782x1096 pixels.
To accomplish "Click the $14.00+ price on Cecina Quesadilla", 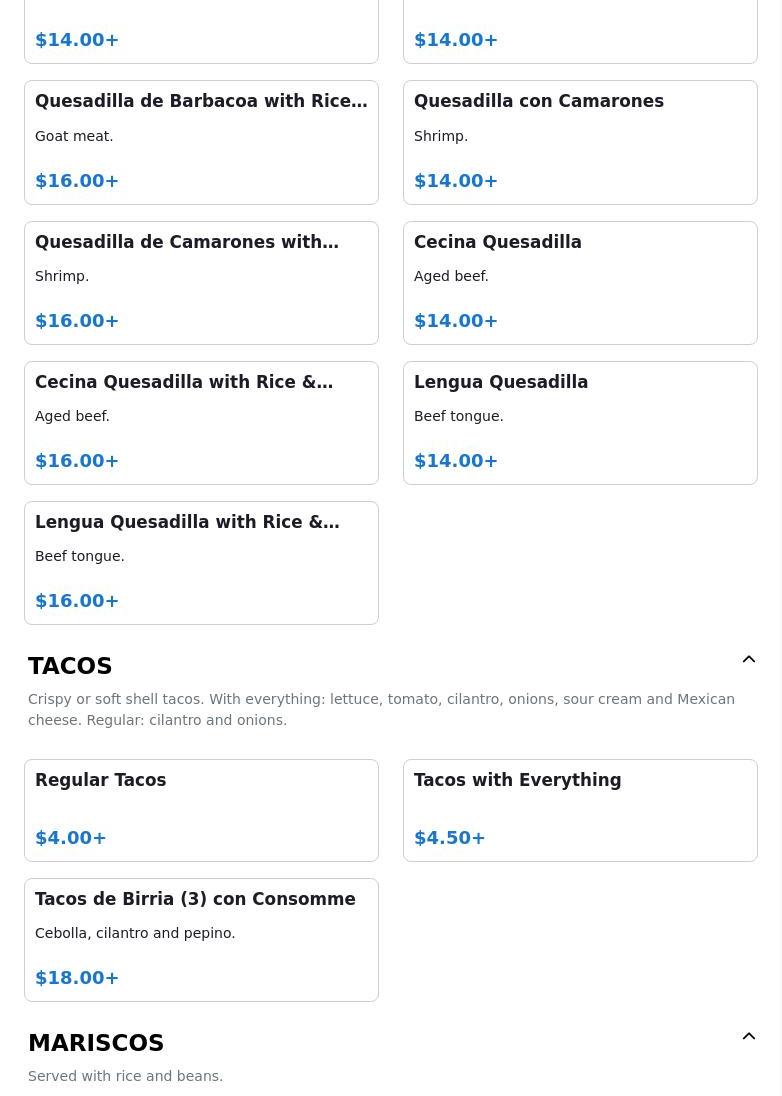I will pyautogui.click(x=456, y=321).
